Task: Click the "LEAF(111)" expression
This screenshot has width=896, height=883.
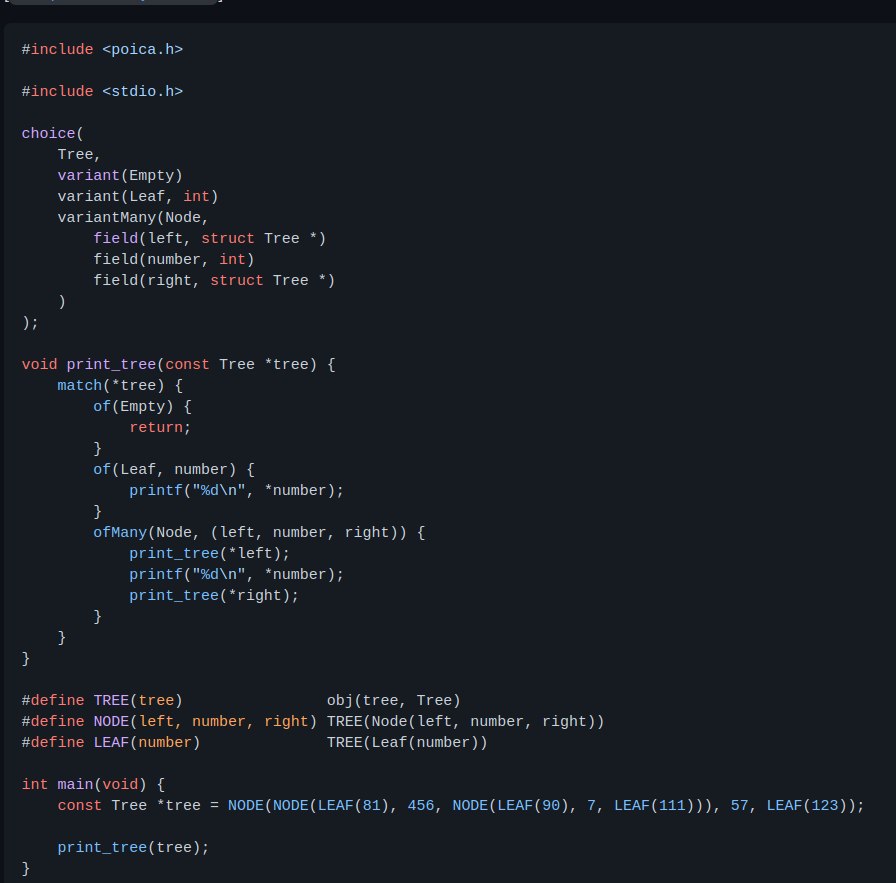Action: pyautogui.click(x=654, y=806)
